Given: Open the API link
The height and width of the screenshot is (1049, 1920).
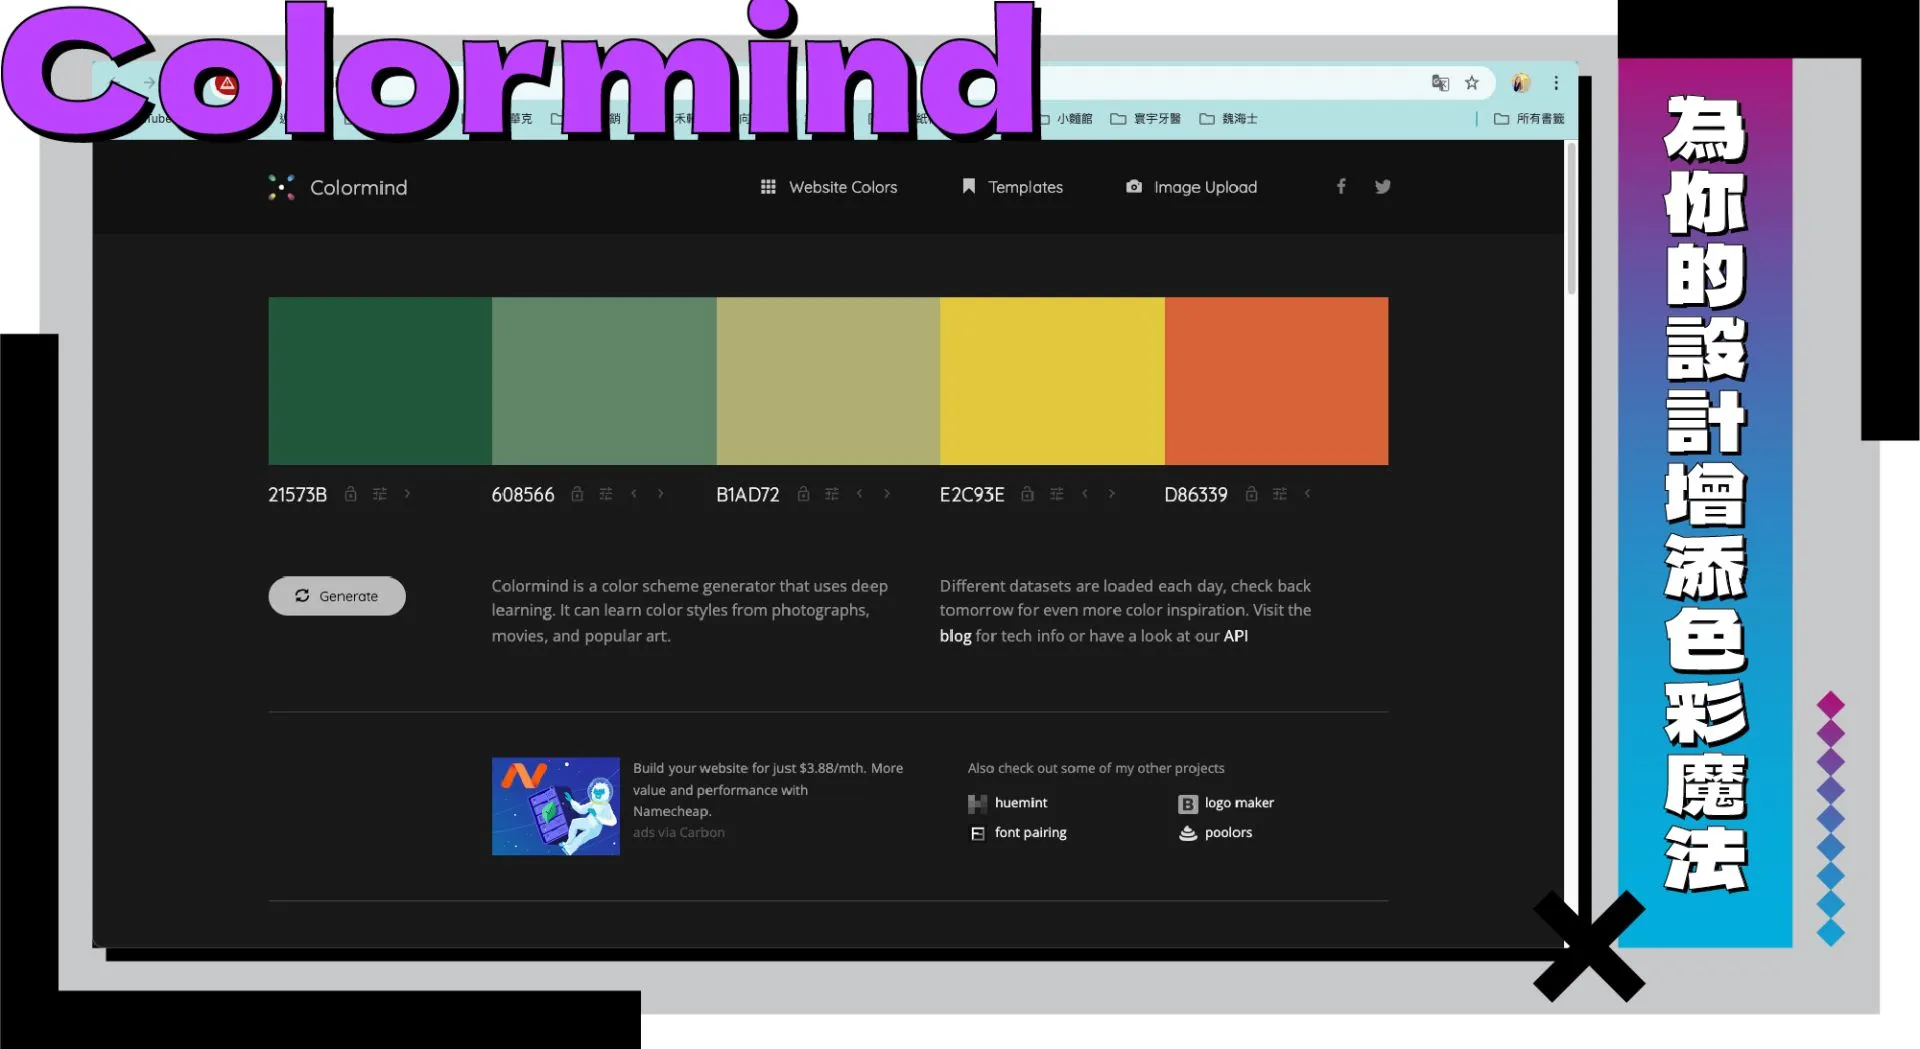Looking at the screenshot, I should click(1236, 636).
